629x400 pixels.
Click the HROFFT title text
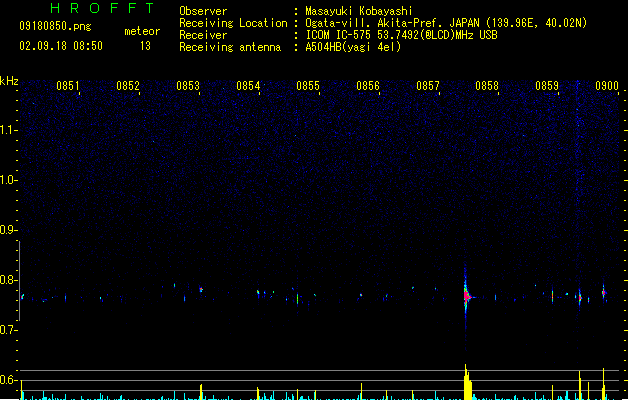point(102,8)
